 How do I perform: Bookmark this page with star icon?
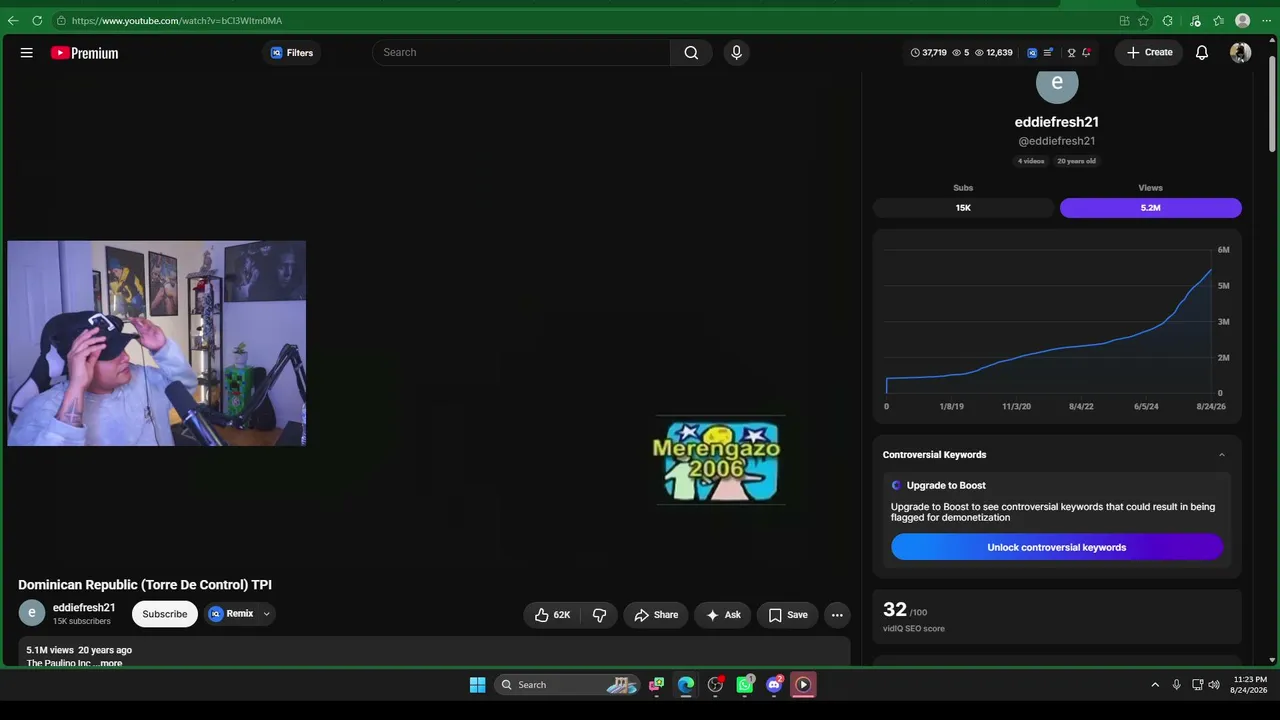click(1143, 21)
